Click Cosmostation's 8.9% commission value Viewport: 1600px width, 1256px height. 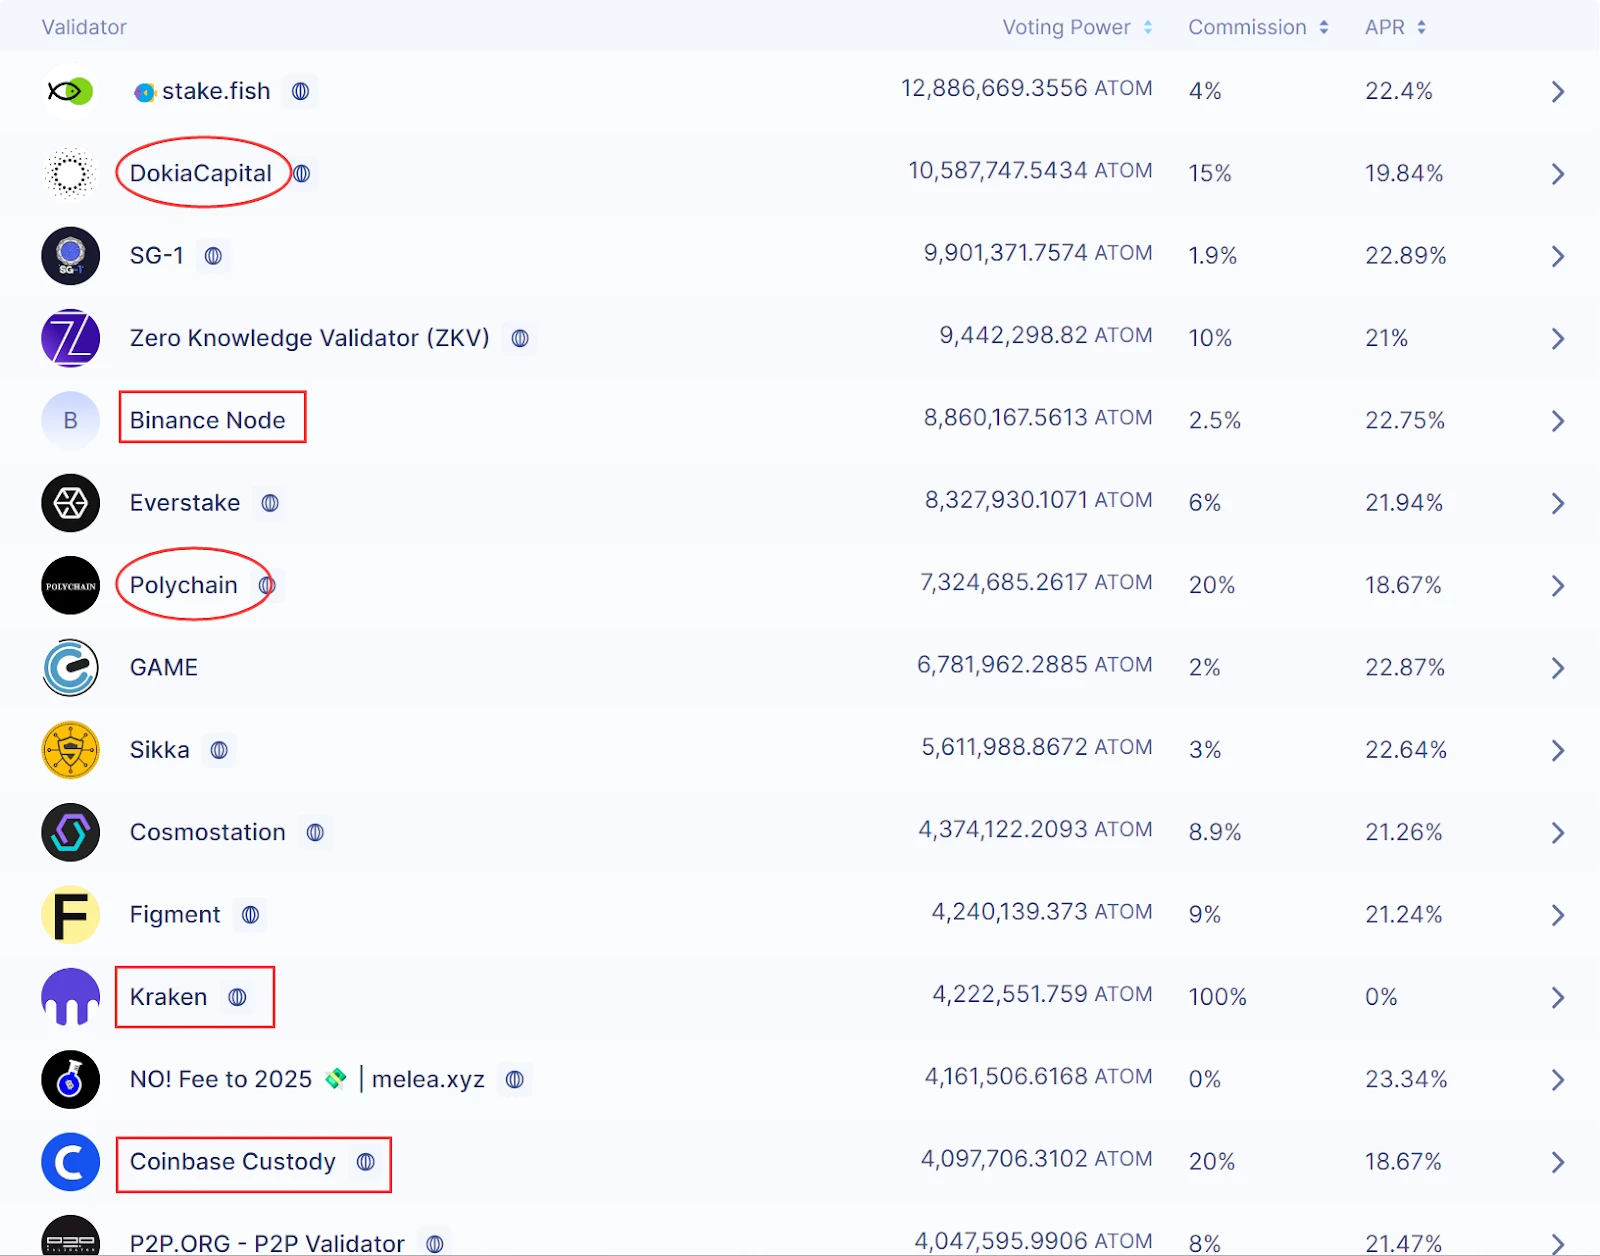pos(1215,832)
